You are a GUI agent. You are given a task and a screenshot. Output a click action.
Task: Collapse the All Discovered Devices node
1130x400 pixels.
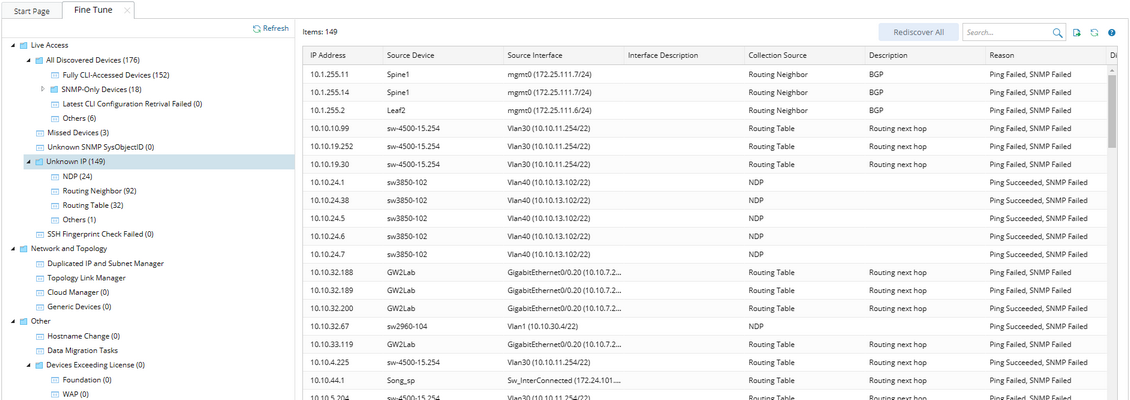coord(28,60)
